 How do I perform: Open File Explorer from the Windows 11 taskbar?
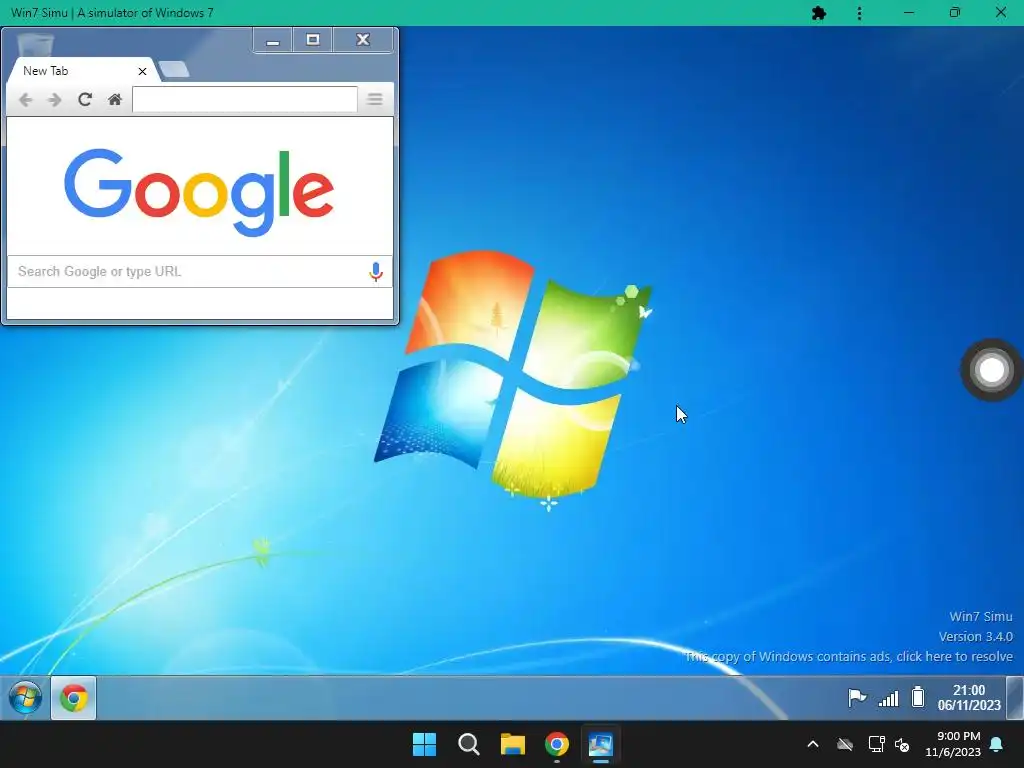click(x=513, y=744)
